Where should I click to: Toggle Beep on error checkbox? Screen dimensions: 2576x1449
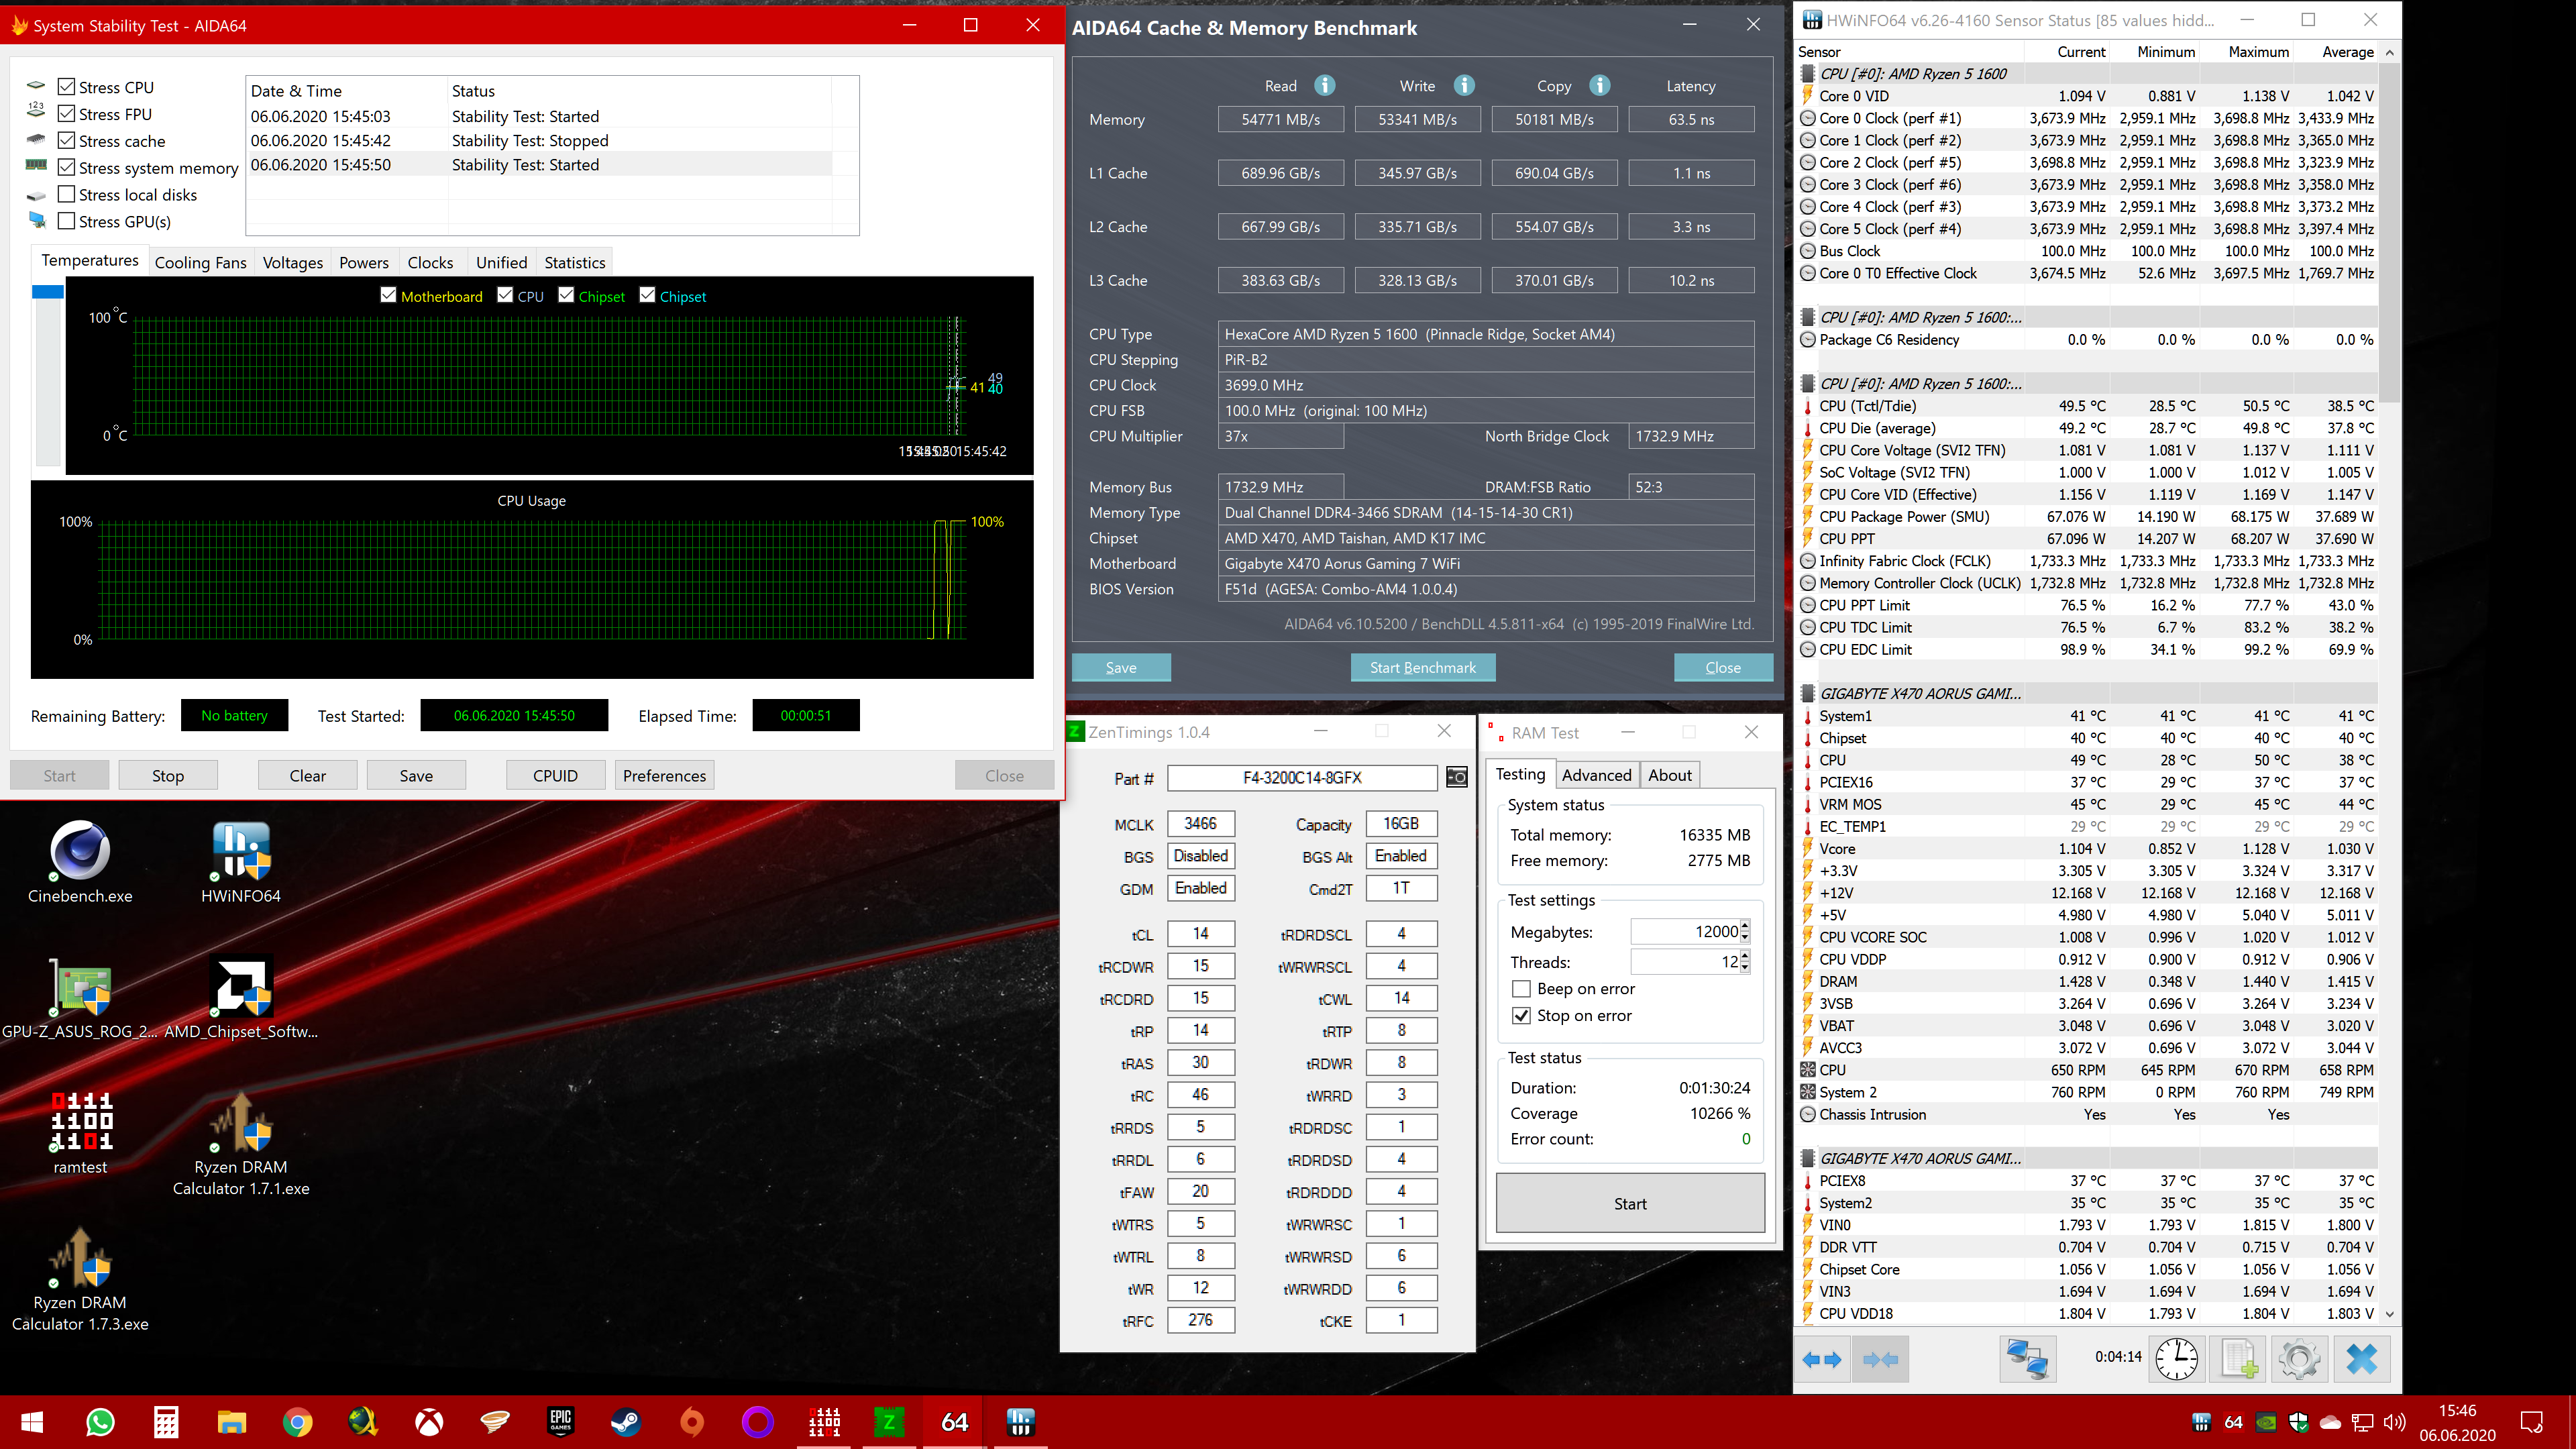point(1521,988)
